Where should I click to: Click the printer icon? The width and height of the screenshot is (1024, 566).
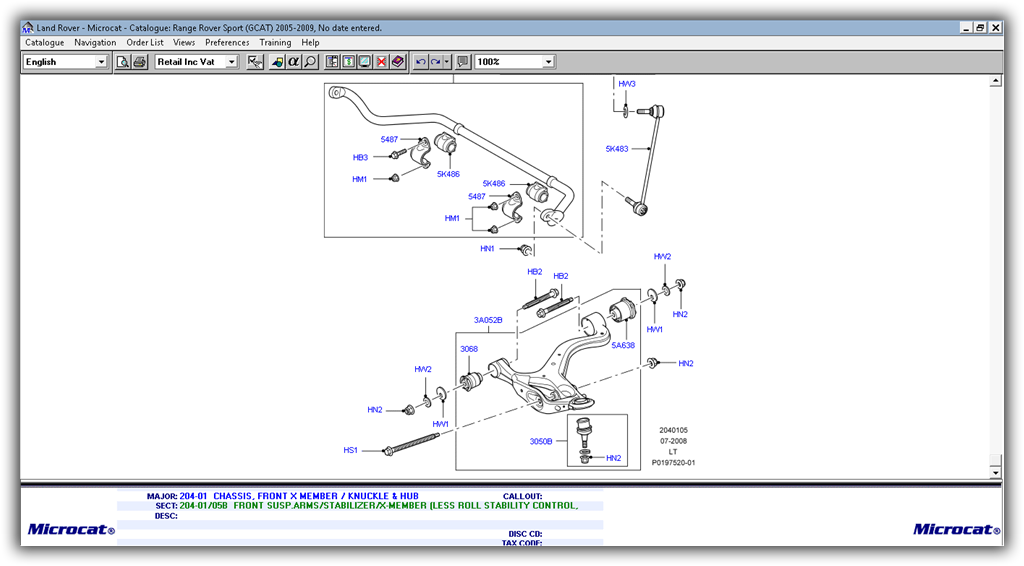click(x=139, y=61)
